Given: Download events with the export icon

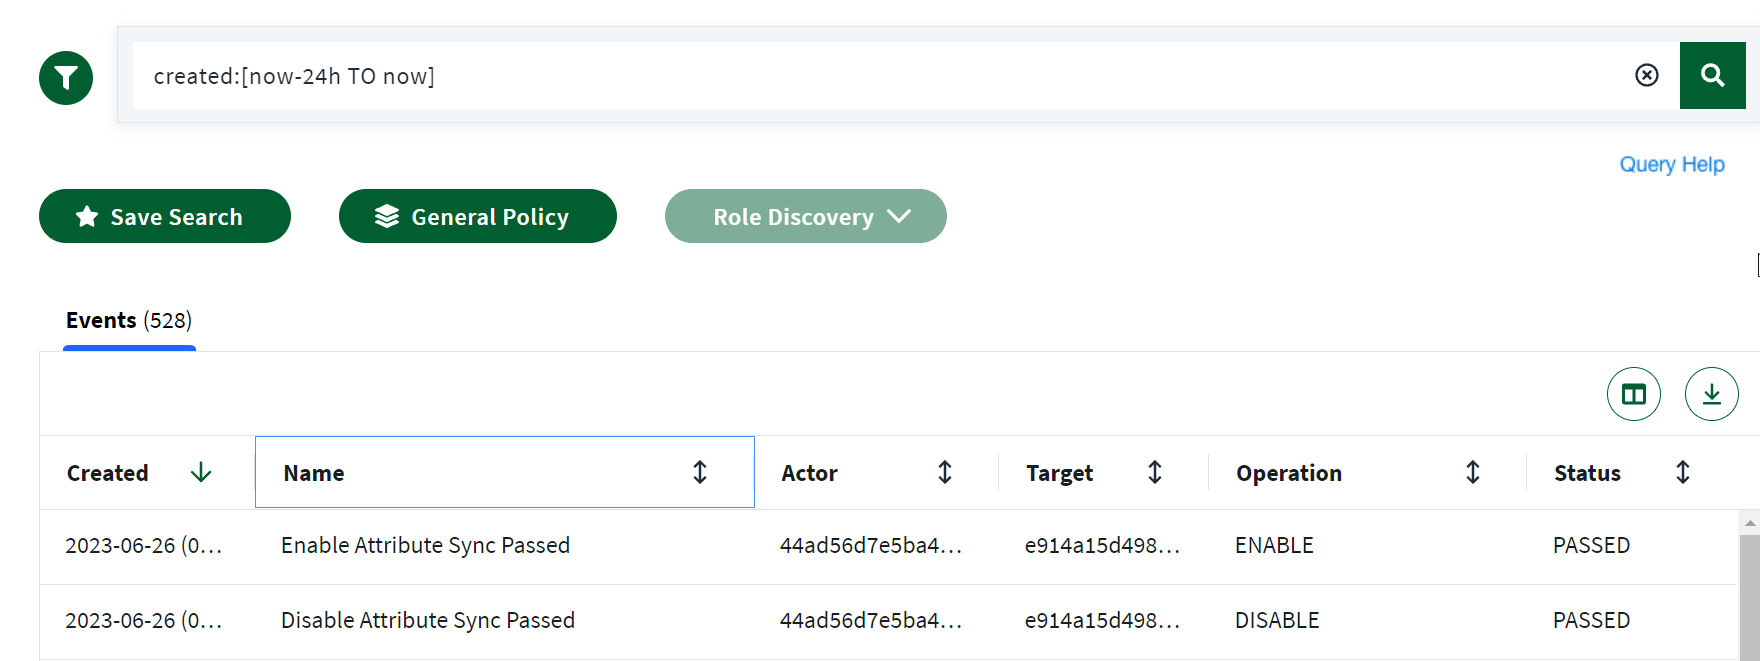Looking at the screenshot, I should point(1711,394).
